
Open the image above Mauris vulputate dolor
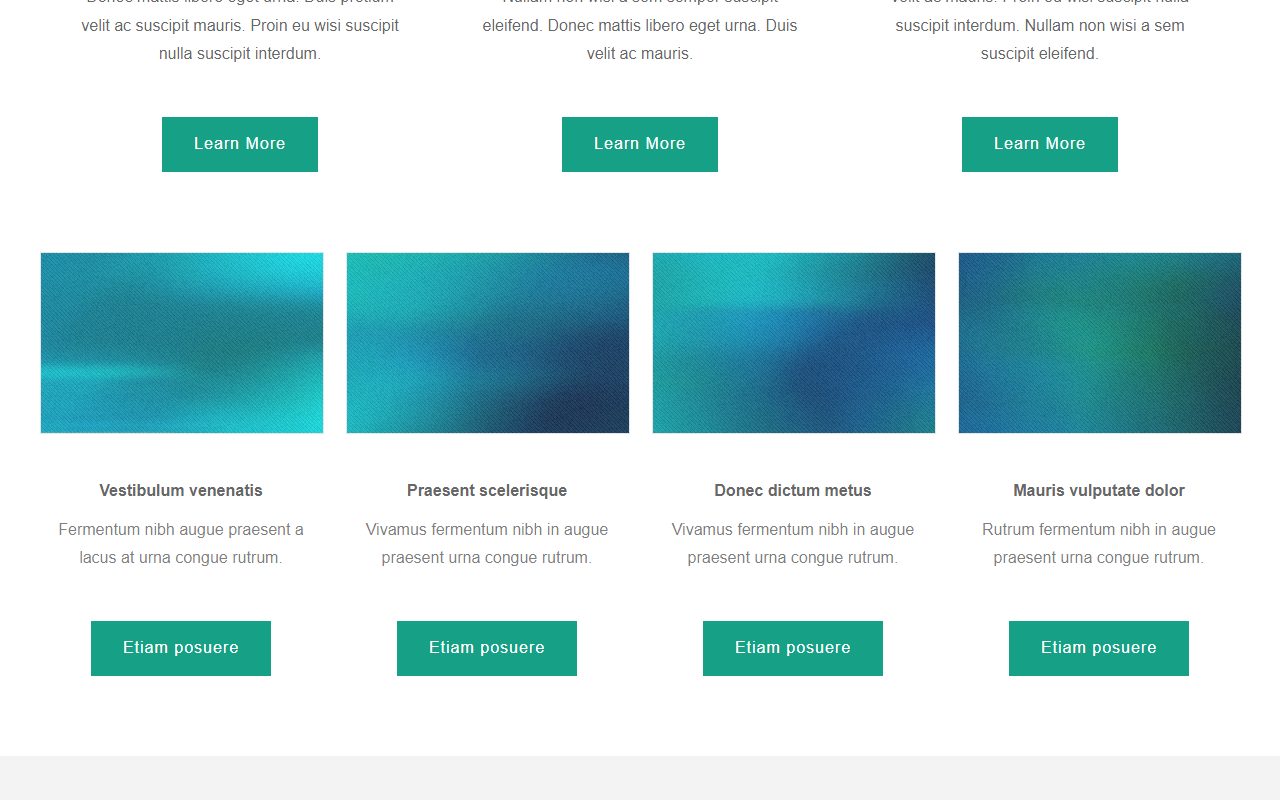(1100, 343)
